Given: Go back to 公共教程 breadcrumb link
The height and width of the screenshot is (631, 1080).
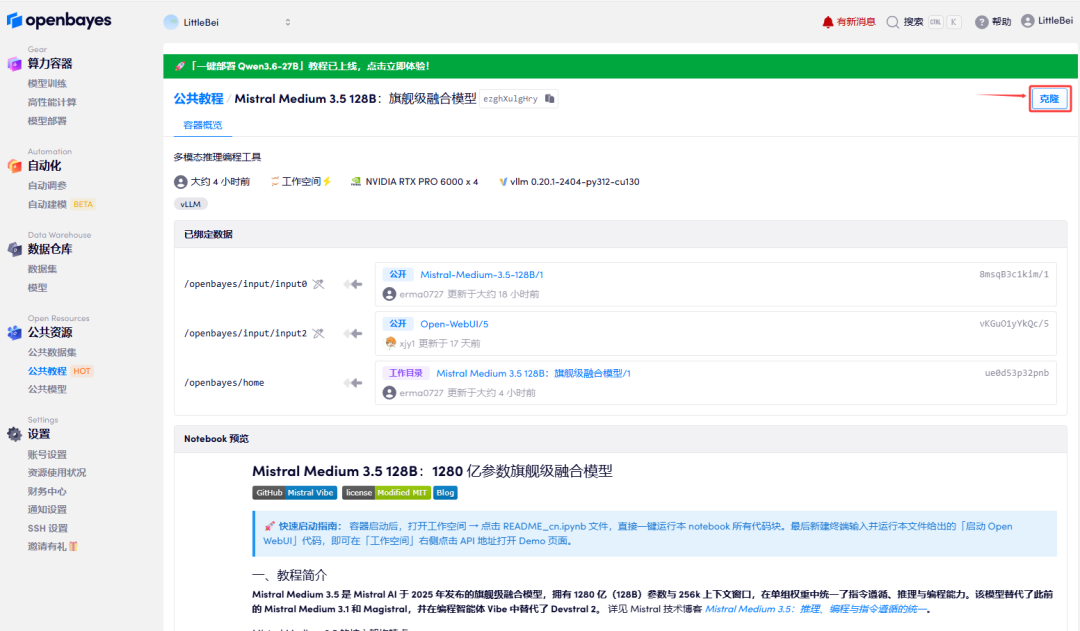Looking at the screenshot, I should pos(198,99).
